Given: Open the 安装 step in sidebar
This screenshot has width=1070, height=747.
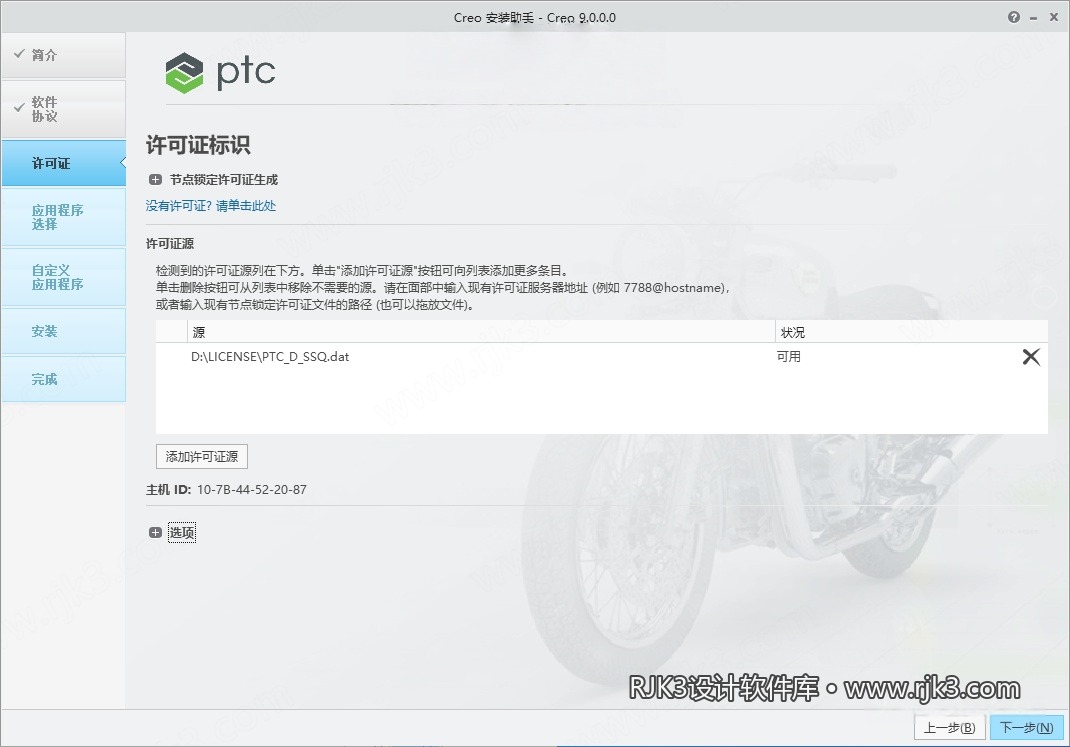Looking at the screenshot, I should pos(63,332).
